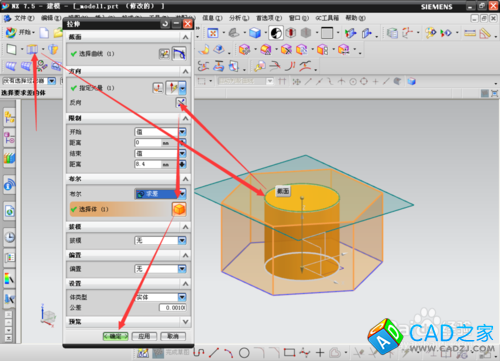Click the Curve selection icon in Section
Screen dimensions: 500x361
point(179,54)
